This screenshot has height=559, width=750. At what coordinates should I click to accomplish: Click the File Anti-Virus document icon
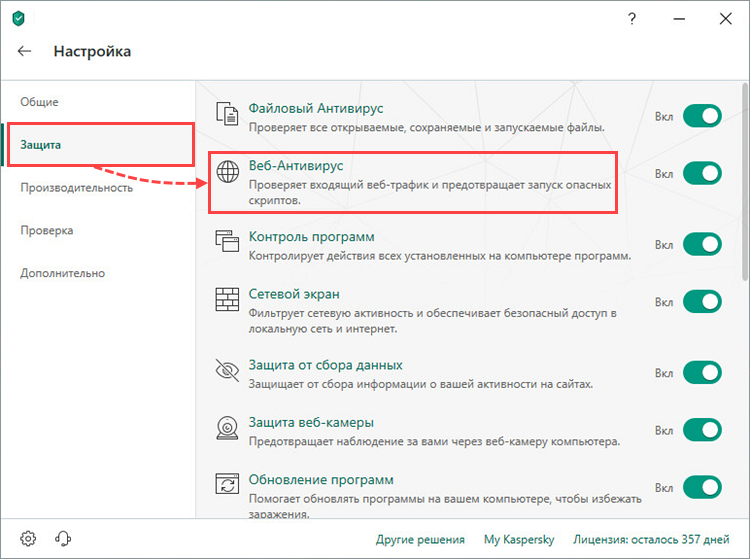(x=227, y=114)
